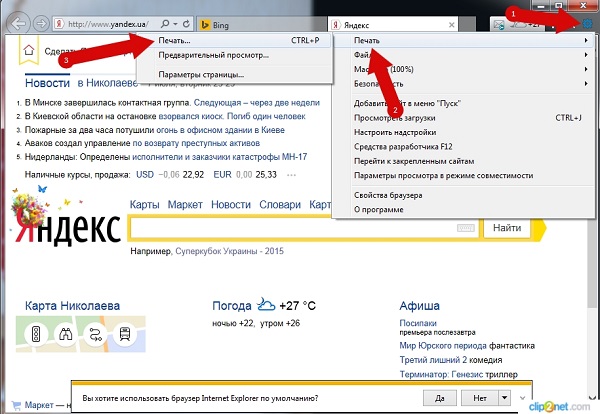Image resolution: width=600 pixels, height=414 pixels.
Task: Click the home icon on Yandex page
Action: pyautogui.click(x=28, y=49)
